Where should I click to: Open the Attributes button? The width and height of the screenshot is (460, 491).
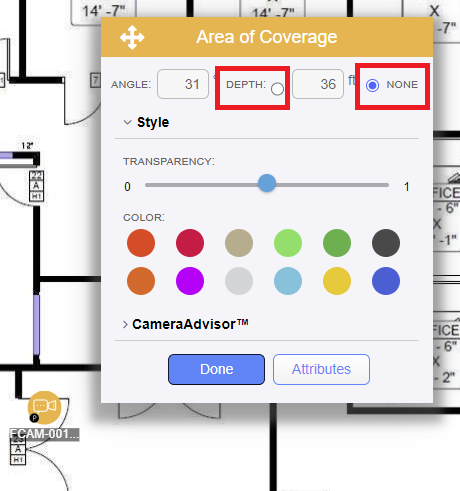[x=321, y=369]
